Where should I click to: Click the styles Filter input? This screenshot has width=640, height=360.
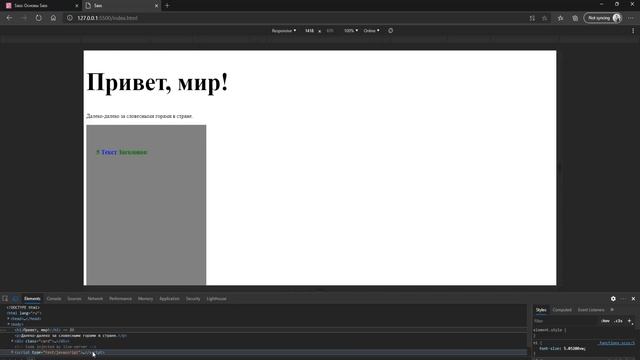[565, 321]
